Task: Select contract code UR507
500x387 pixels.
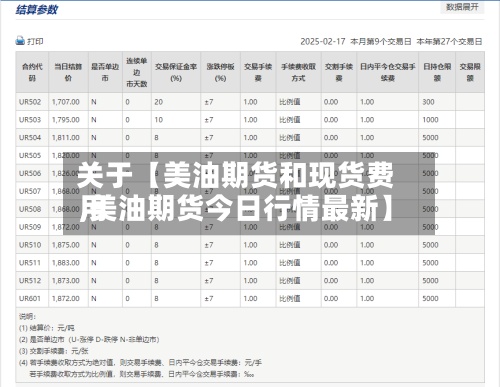Action: coord(30,191)
